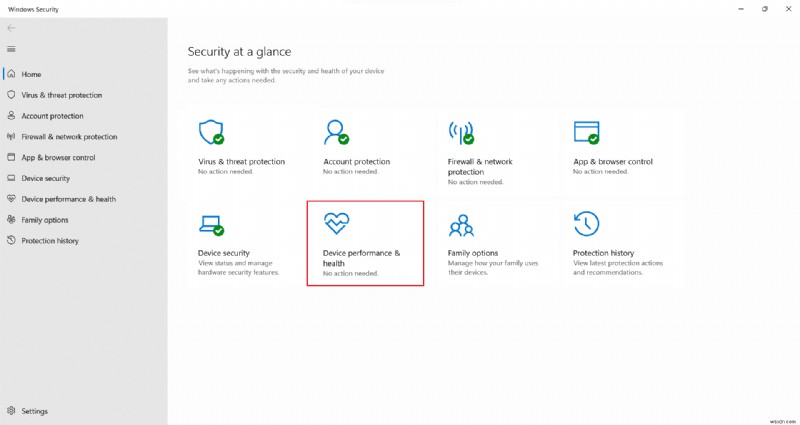Restore down the Windows Security window
Screen dimensions: 800x425
coord(765,9)
